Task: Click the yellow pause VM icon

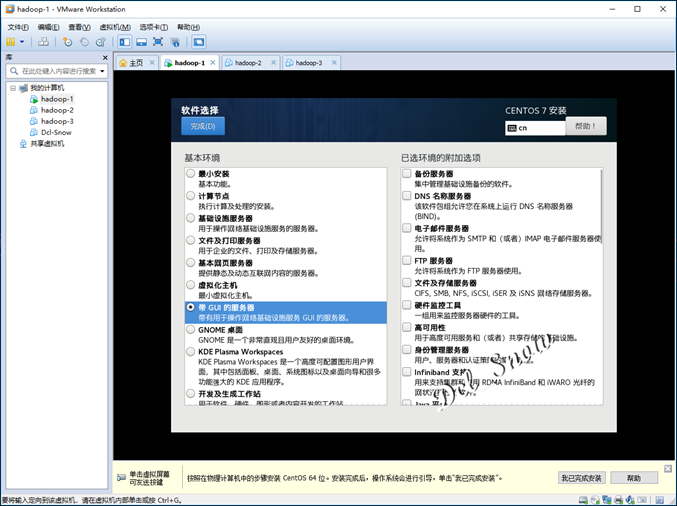Action: point(11,42)
